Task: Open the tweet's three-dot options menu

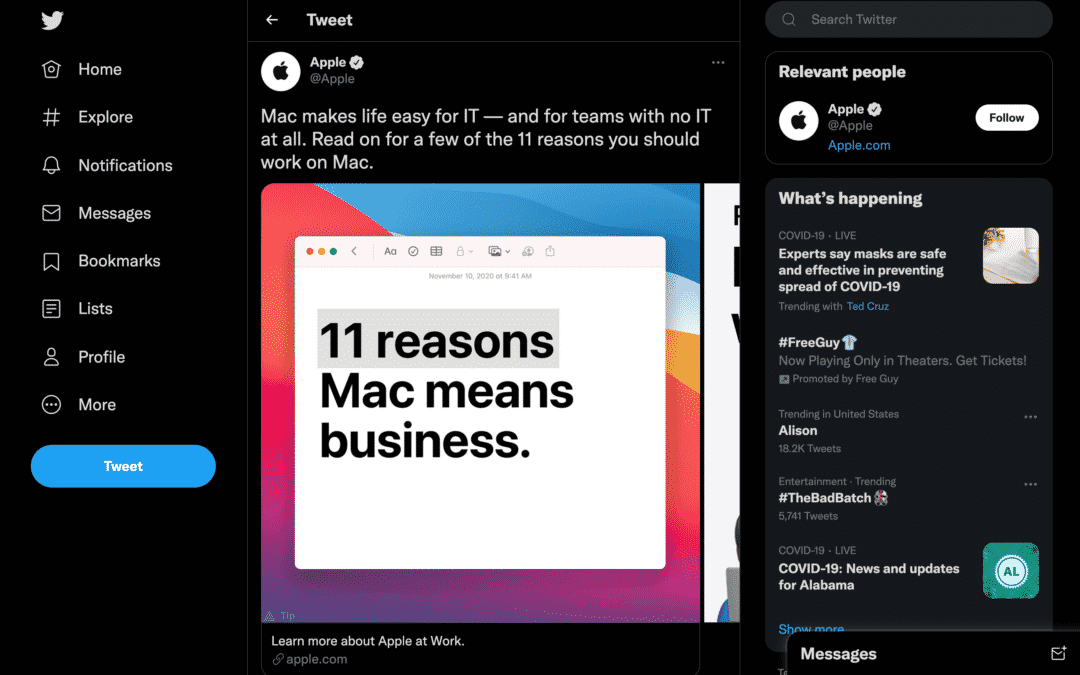Action: [718, 62]
